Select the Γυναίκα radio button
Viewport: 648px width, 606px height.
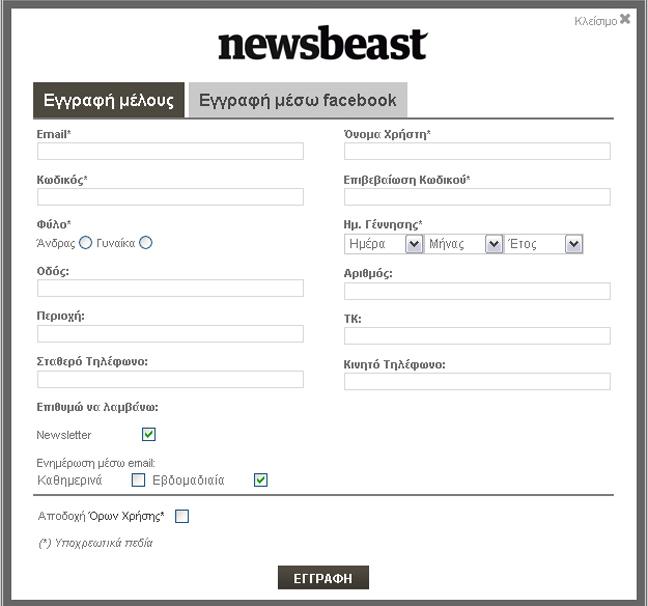pos(146,243)
